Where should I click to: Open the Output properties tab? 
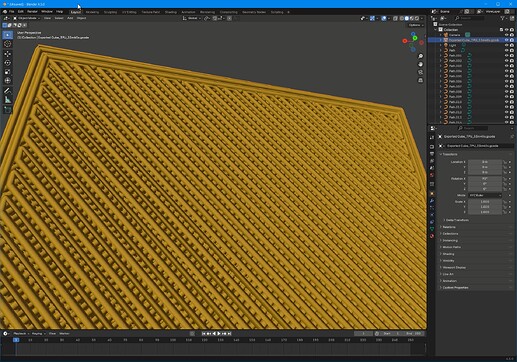[432, 154]
